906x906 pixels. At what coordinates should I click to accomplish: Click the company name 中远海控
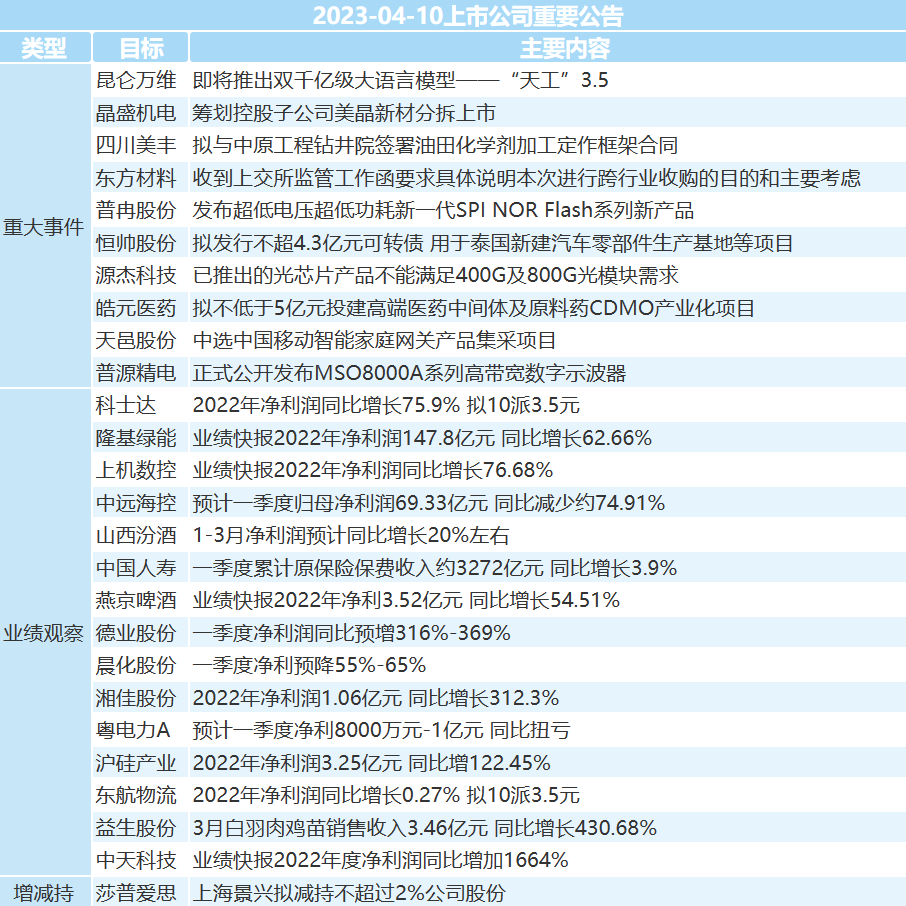tap(136, 503)
